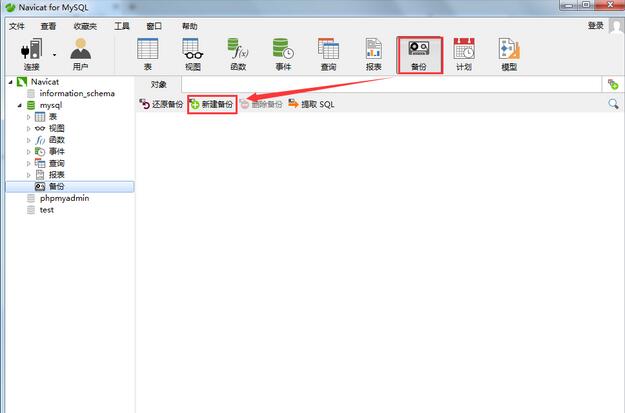This screenshot has height=413, width=625.
Task: Switch to the 对象 tab
Action: (x=159, y=85)
